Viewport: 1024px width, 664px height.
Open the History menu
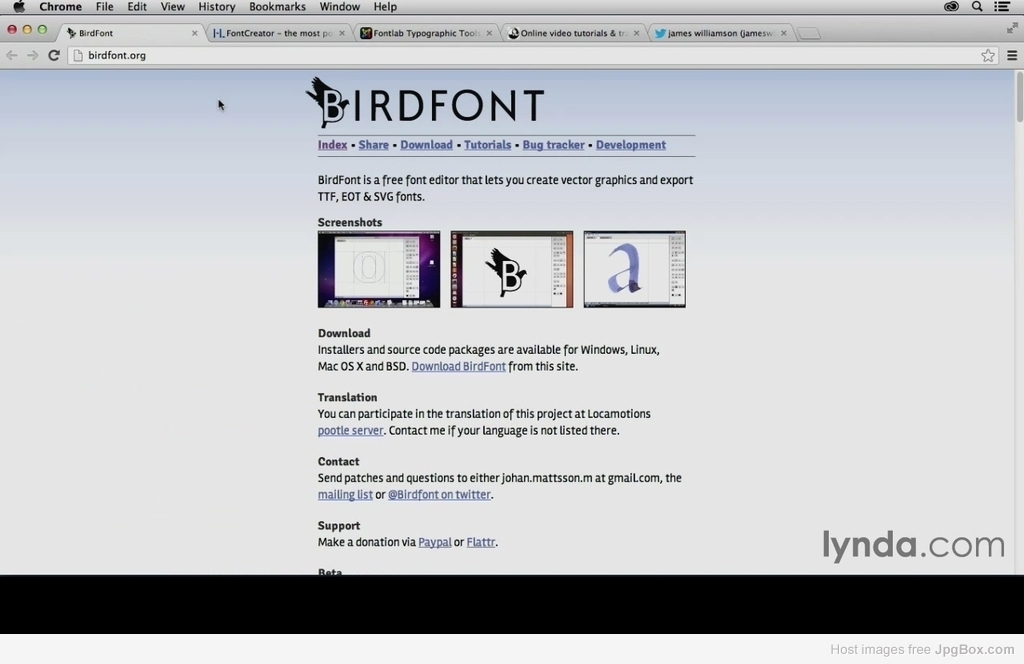click(x=216, y=7)
